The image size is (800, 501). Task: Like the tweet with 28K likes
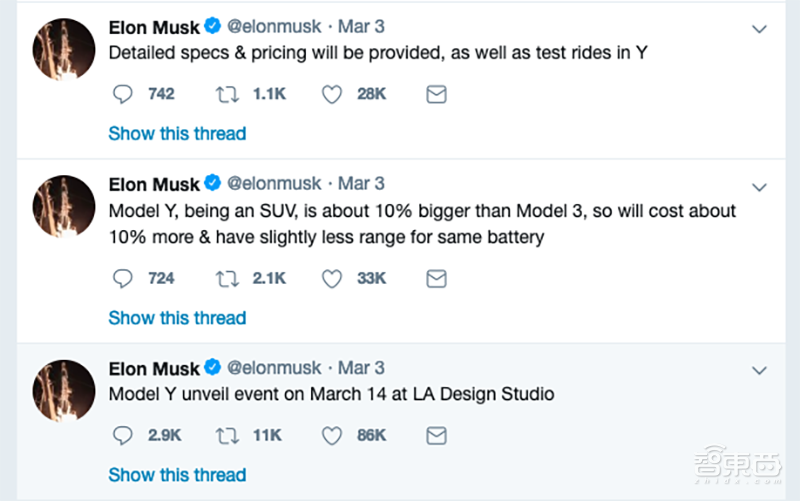tap(332, 94)
